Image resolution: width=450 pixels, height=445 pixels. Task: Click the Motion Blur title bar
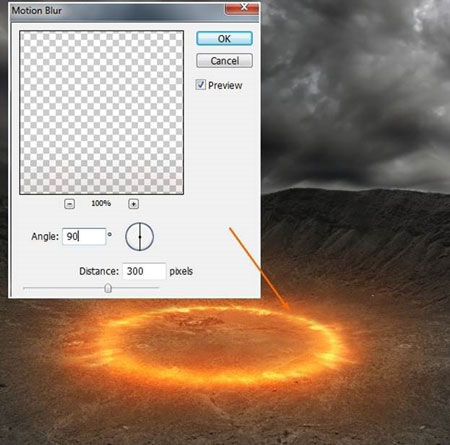click(x=118, y=11)
